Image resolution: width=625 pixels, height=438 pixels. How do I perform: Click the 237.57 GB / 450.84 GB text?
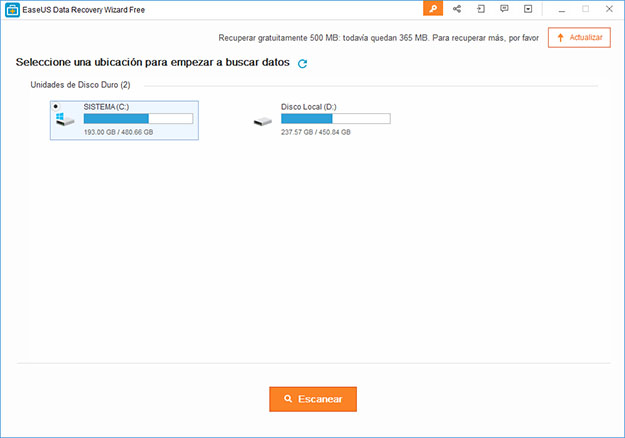point(316,132)
